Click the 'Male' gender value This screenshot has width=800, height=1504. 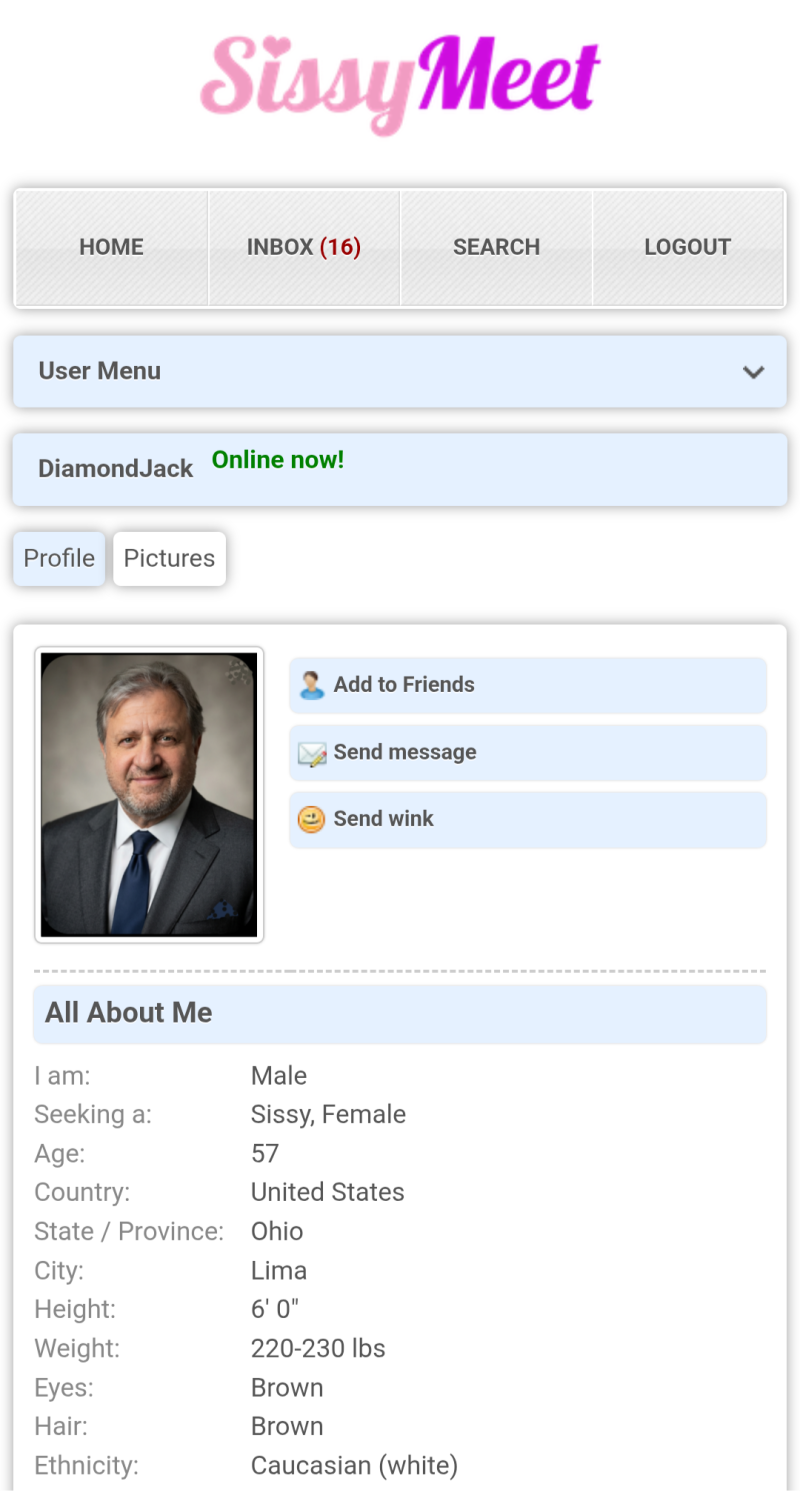(279, 1076)
